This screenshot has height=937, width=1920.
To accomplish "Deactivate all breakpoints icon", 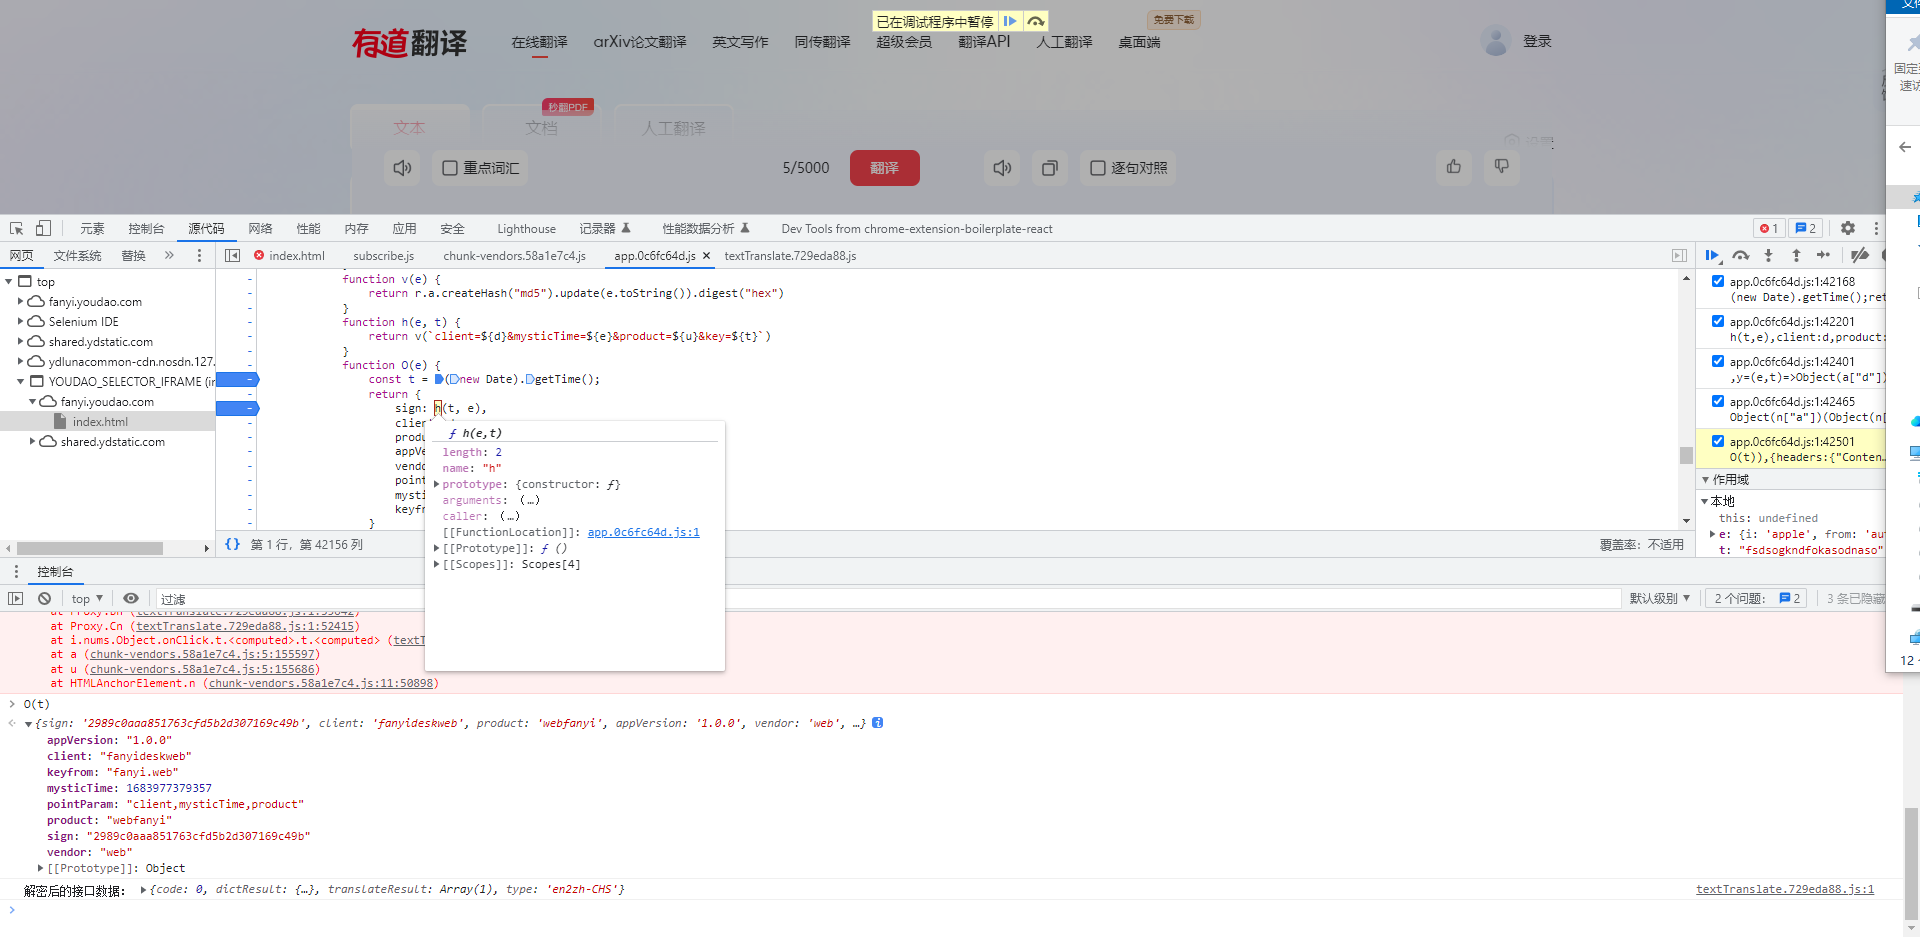I will point(1860,256).
